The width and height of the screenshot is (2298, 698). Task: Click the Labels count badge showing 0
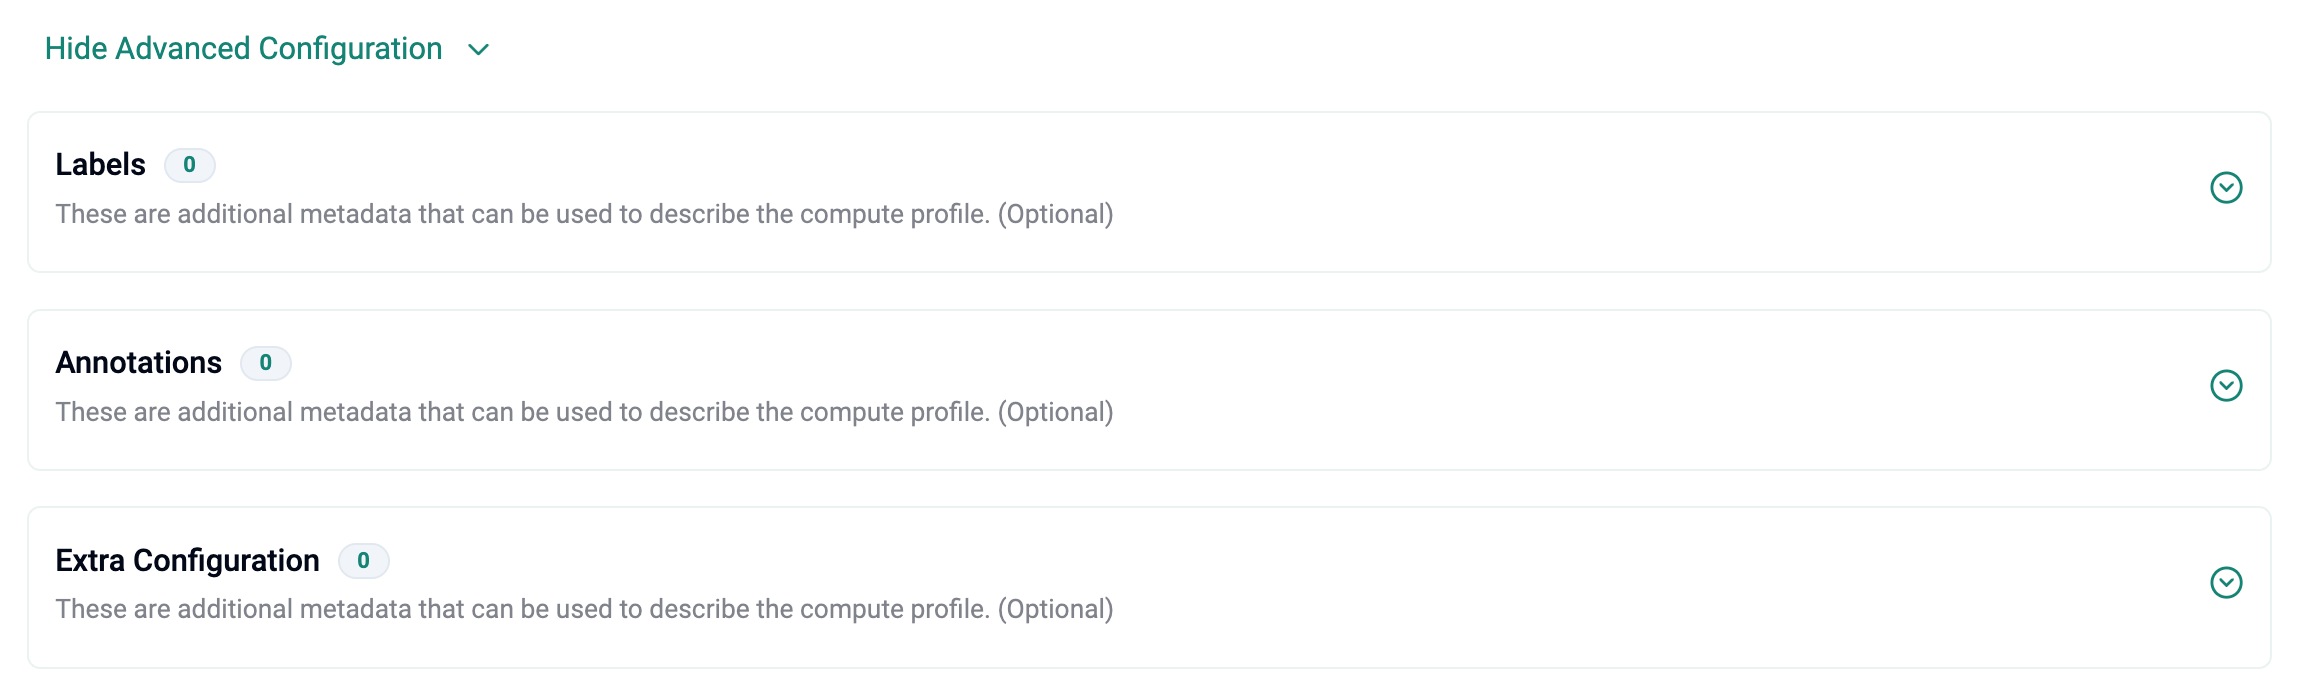tap(189, 165)
